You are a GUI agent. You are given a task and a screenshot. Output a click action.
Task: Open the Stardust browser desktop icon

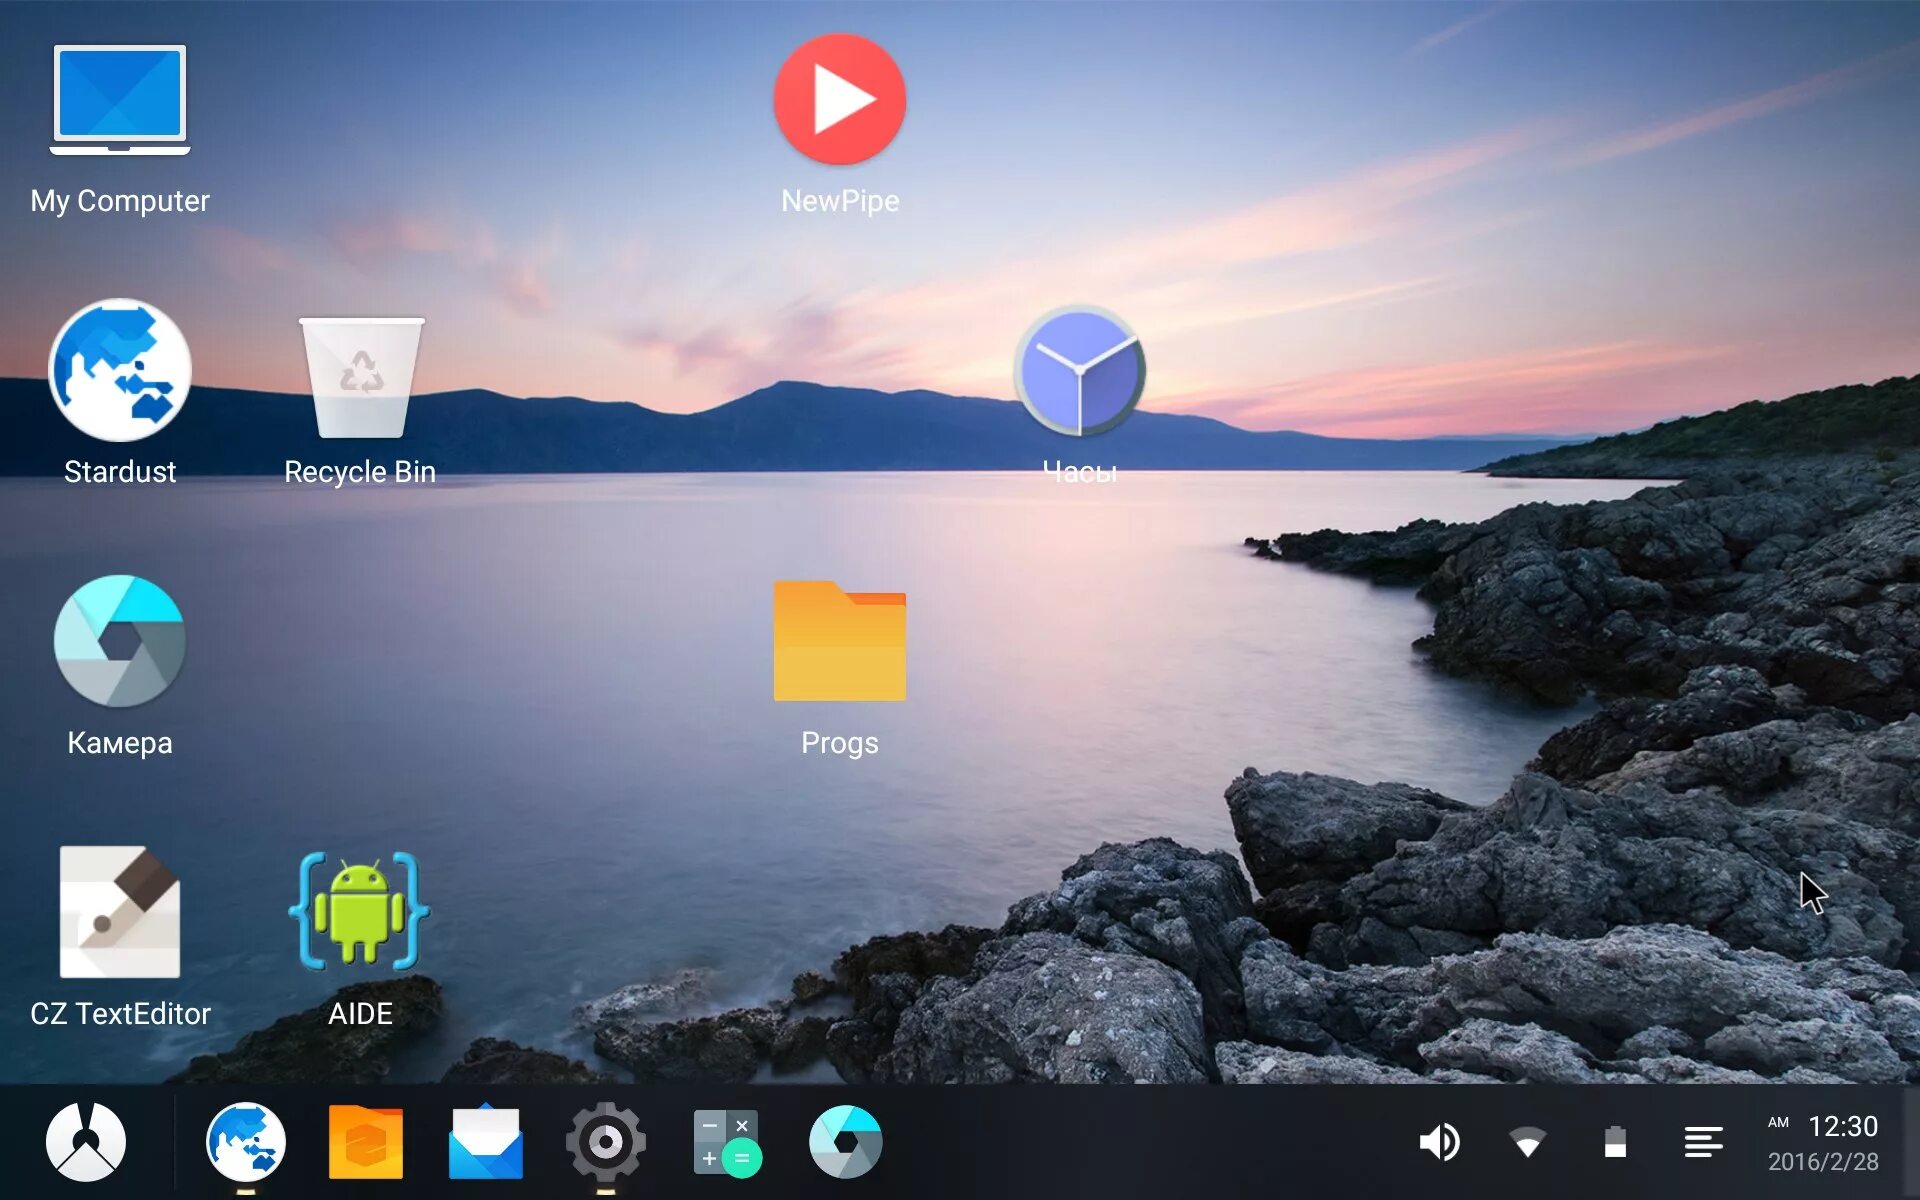click(x=120, y=370)
